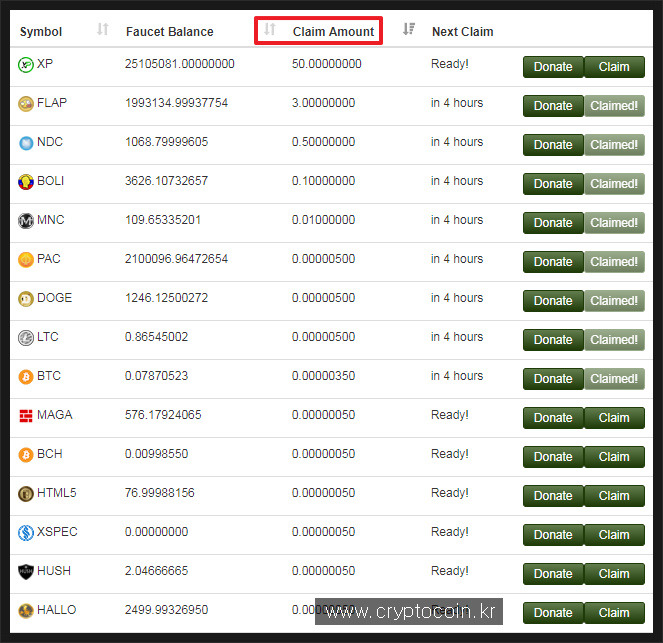Donate to the BCH faucet

553,457
